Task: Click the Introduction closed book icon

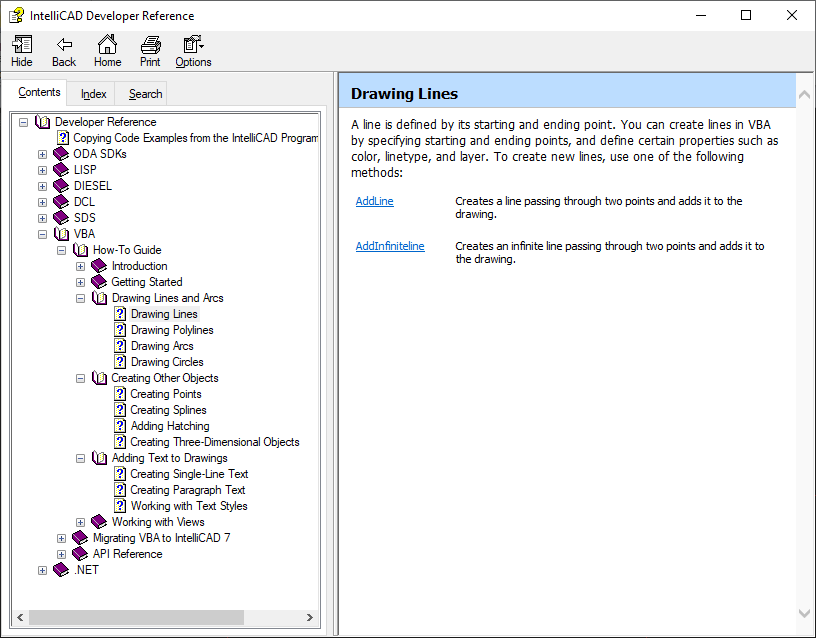Action: [99, 266]
